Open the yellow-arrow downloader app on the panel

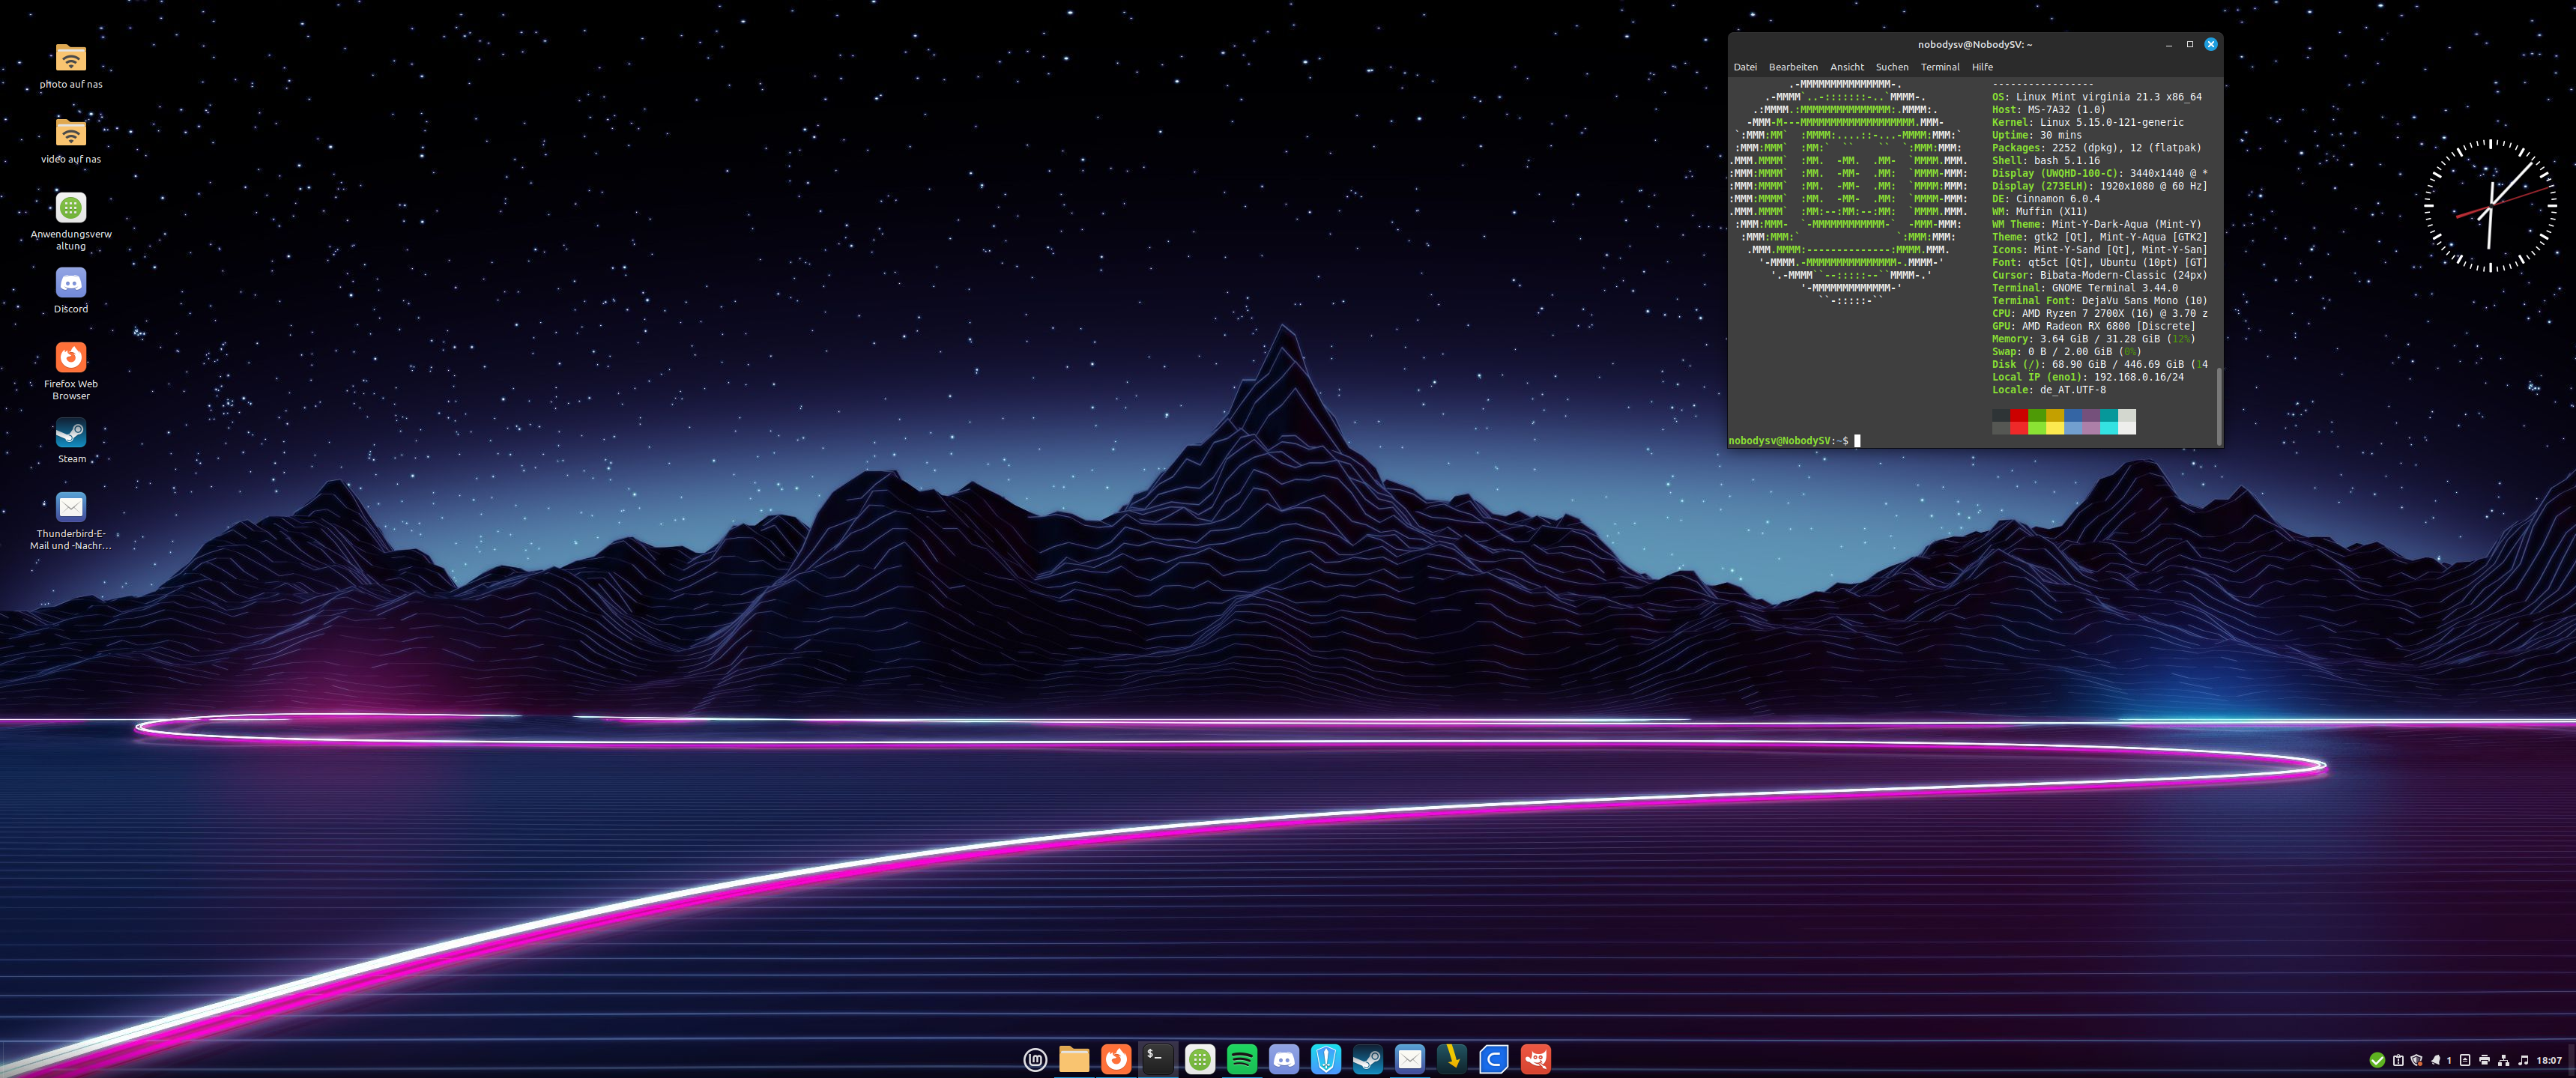pos(1452,1059)
